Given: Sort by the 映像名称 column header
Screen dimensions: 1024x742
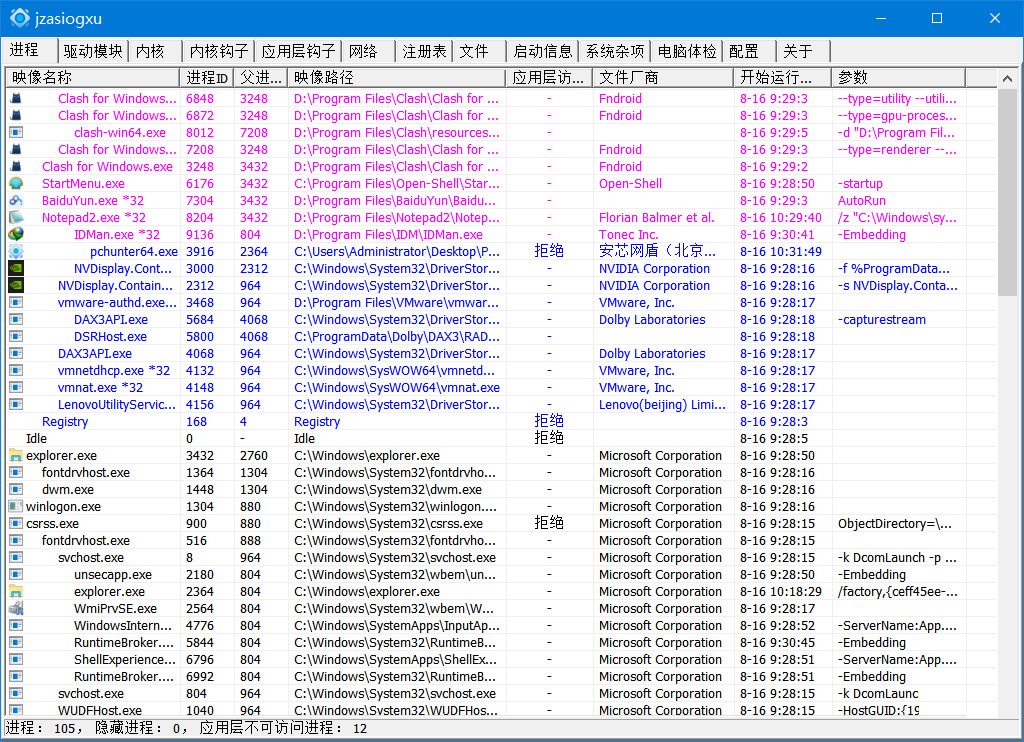Looking at the screenshot, I should tap(93, 78).
